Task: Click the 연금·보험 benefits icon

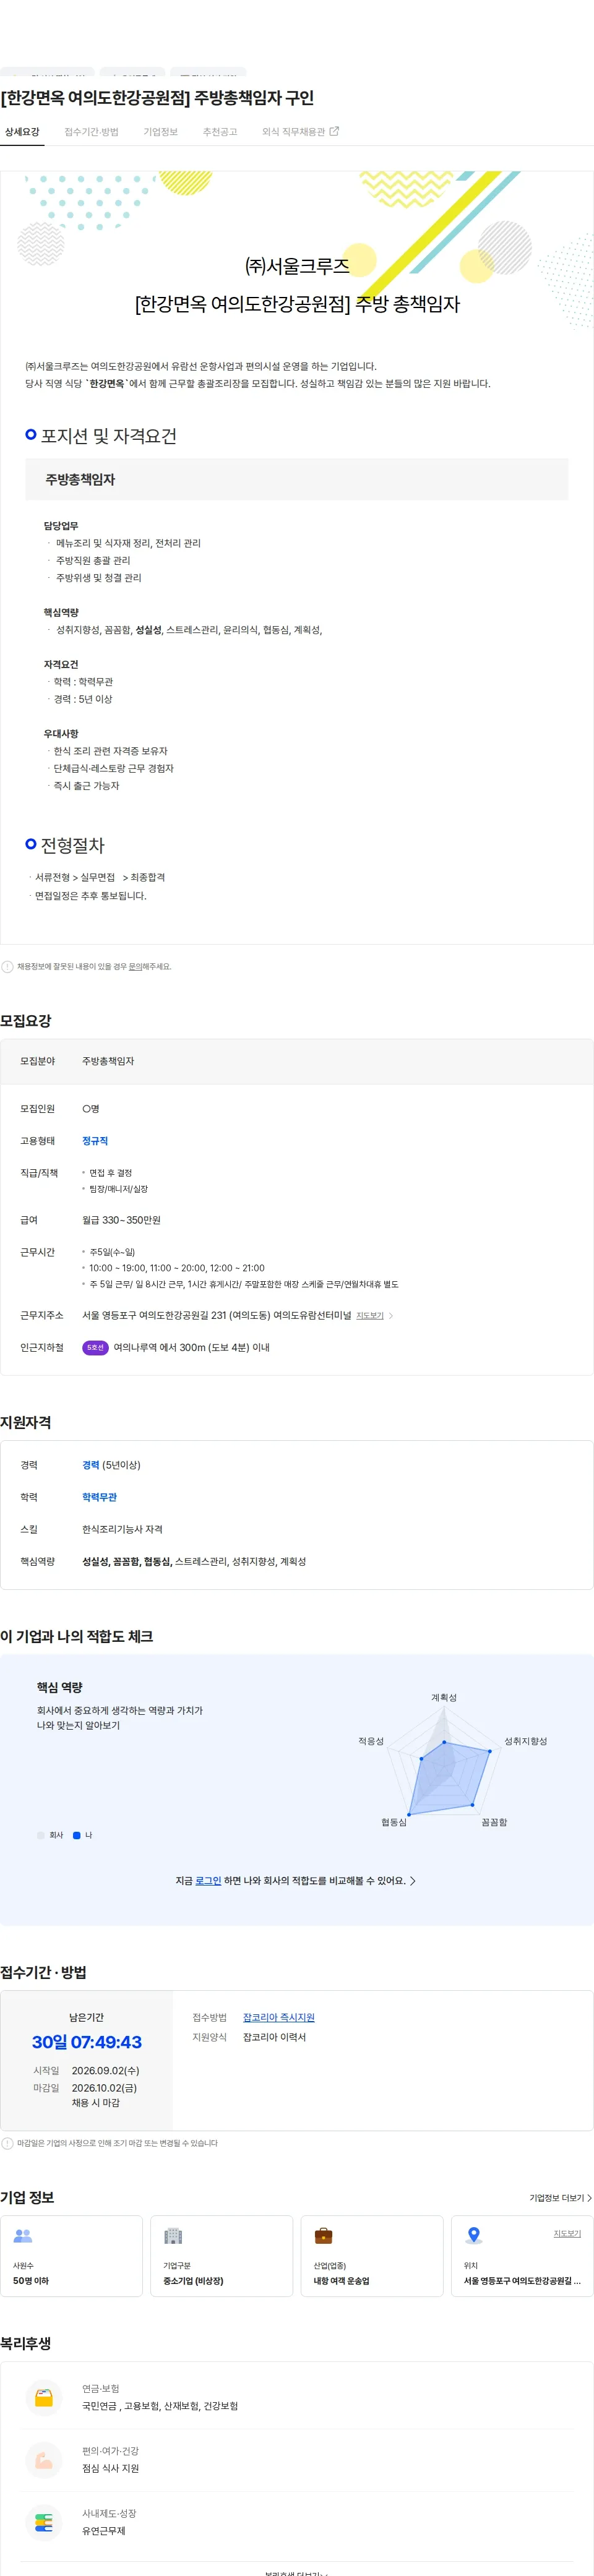Action: click(x=44, y=2398)
